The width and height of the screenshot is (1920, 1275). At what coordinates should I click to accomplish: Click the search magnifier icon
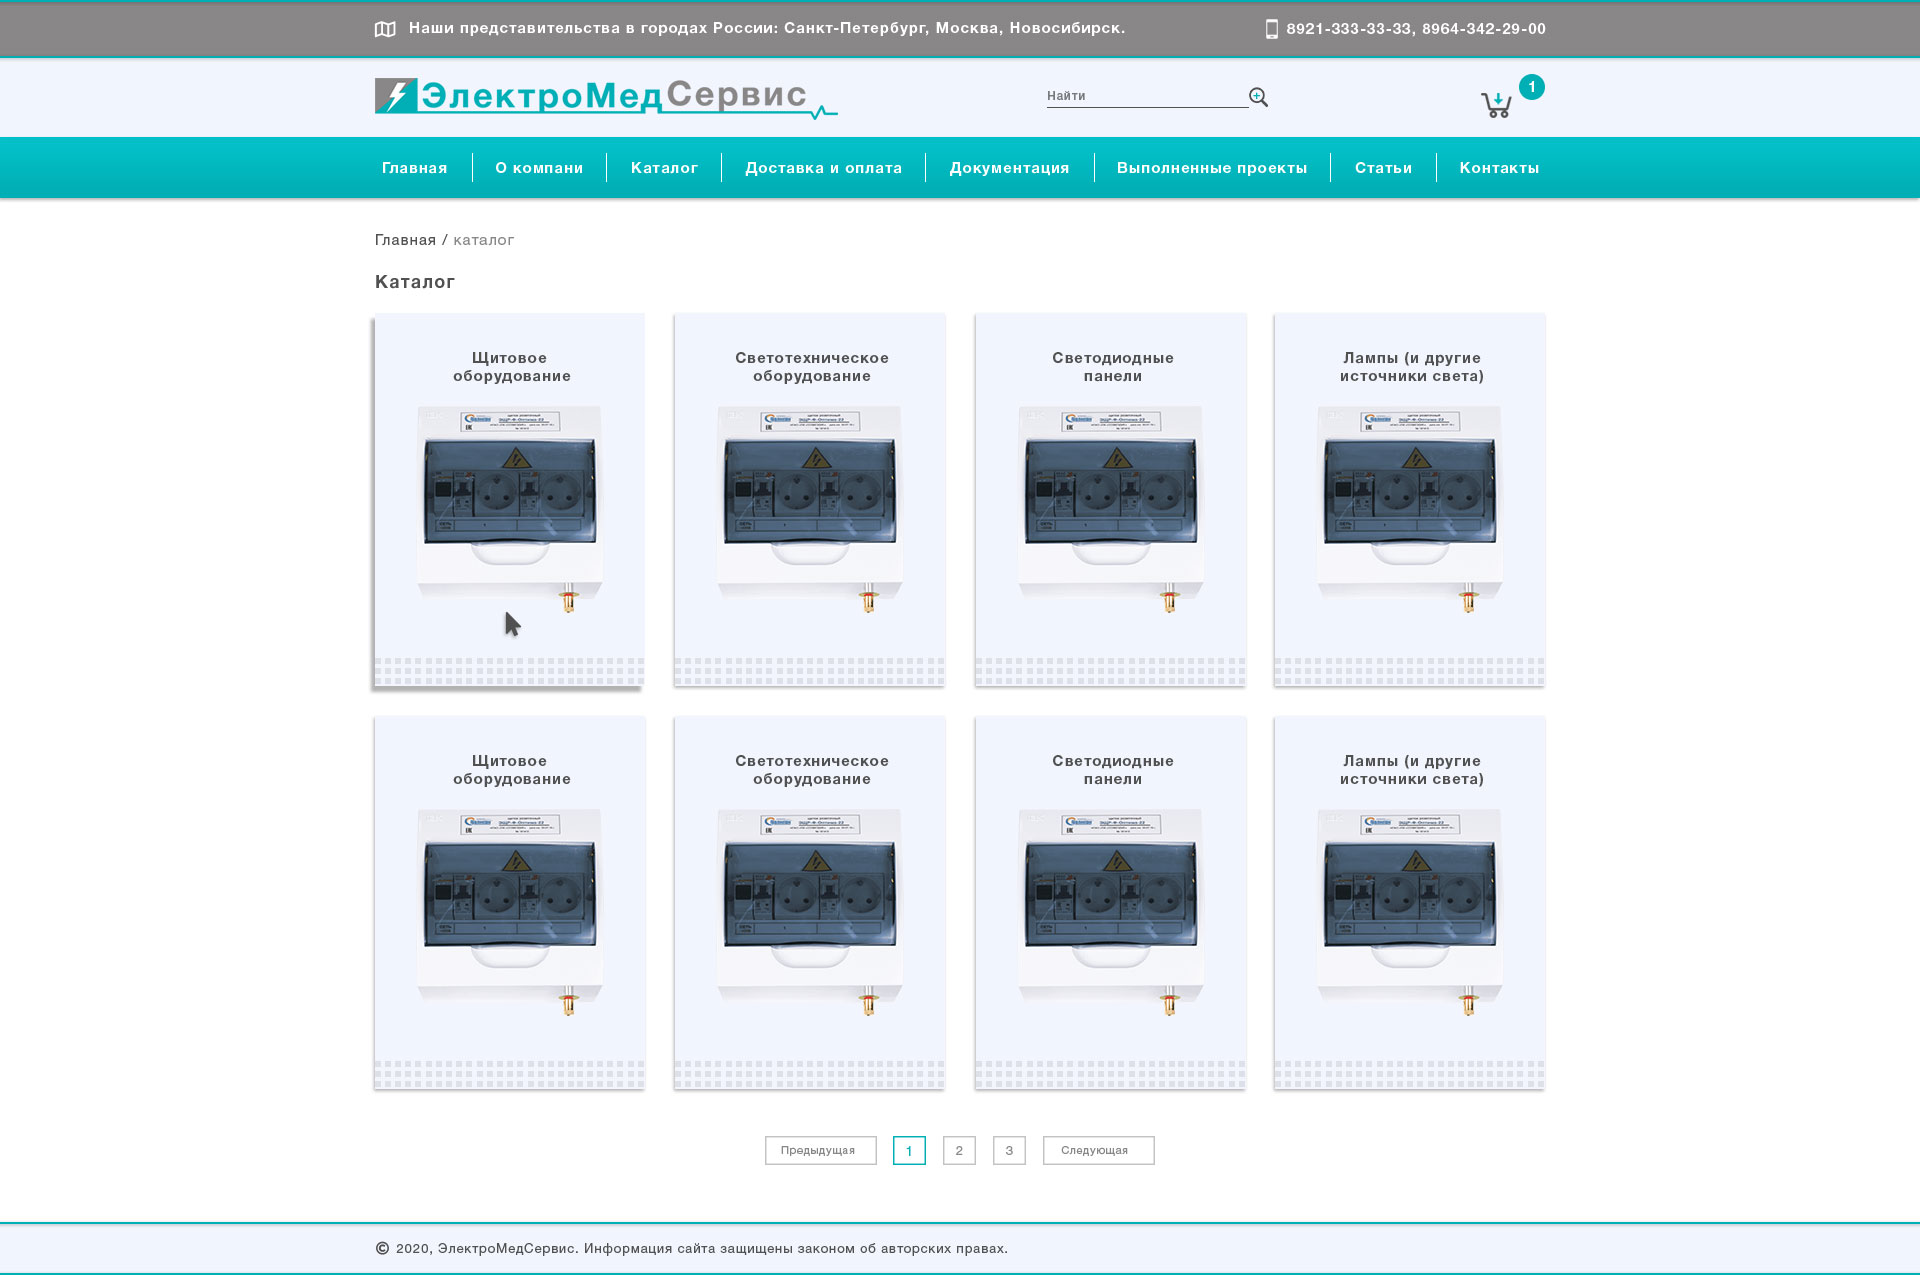click(x=1258, y=97)
